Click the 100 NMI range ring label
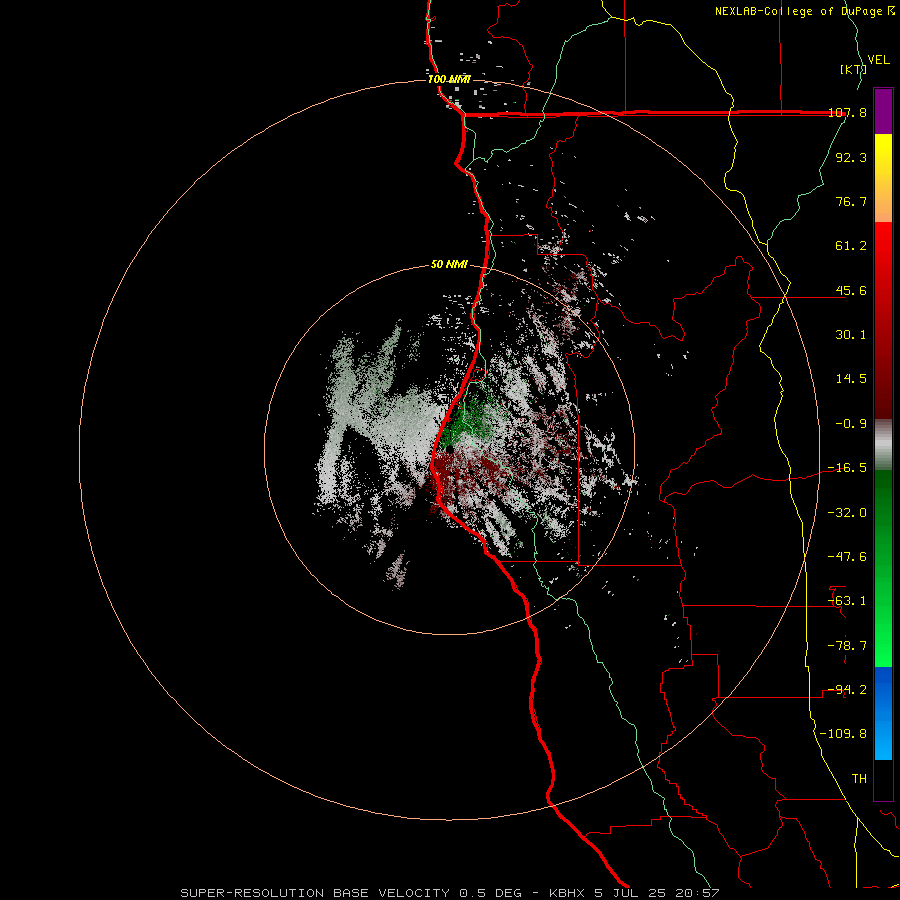The image size is (900, 900). click(449, 79)
